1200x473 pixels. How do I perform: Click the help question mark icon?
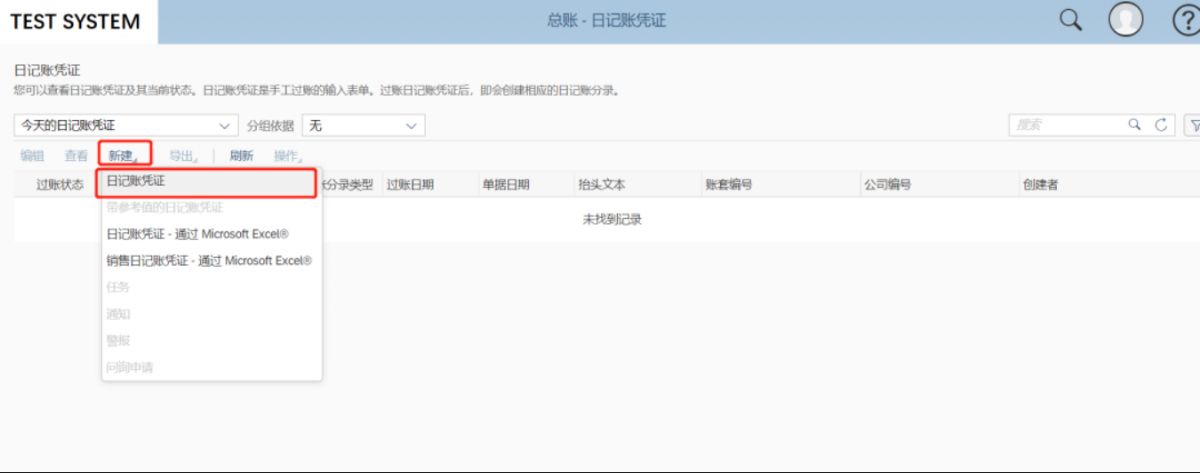[1185, 21]
